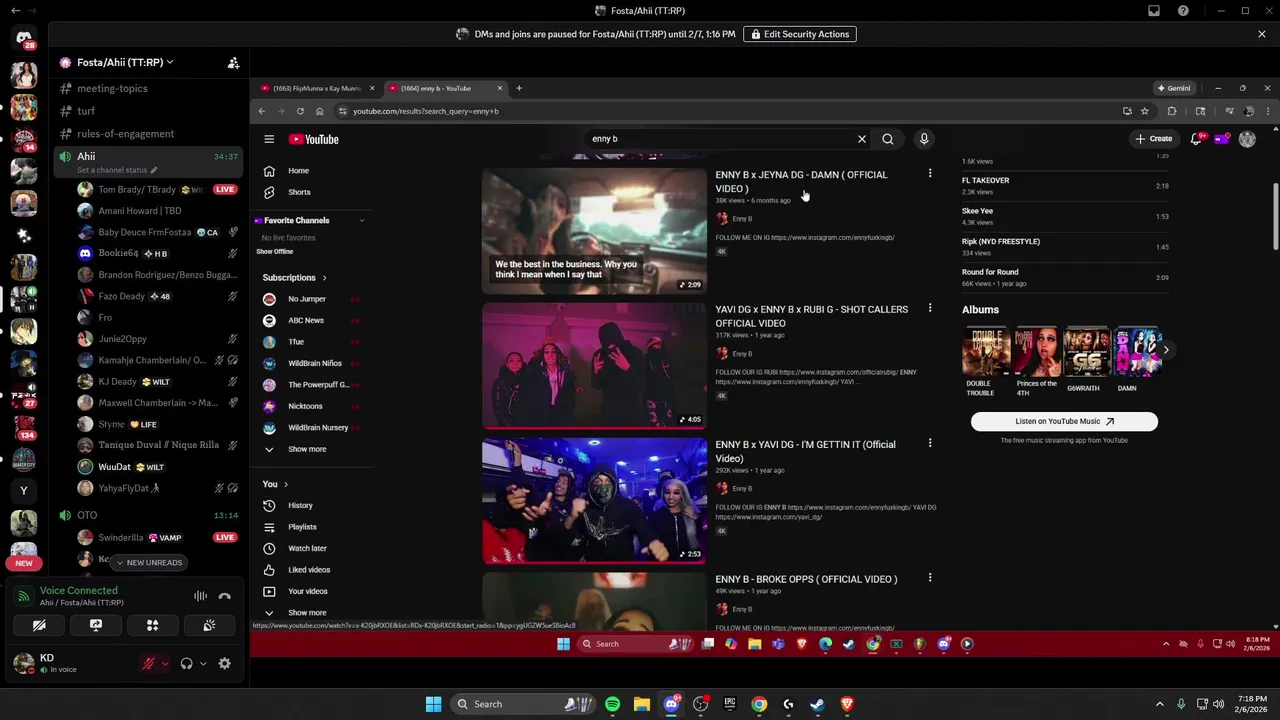Clear the YouTube search query

(862, 139)
